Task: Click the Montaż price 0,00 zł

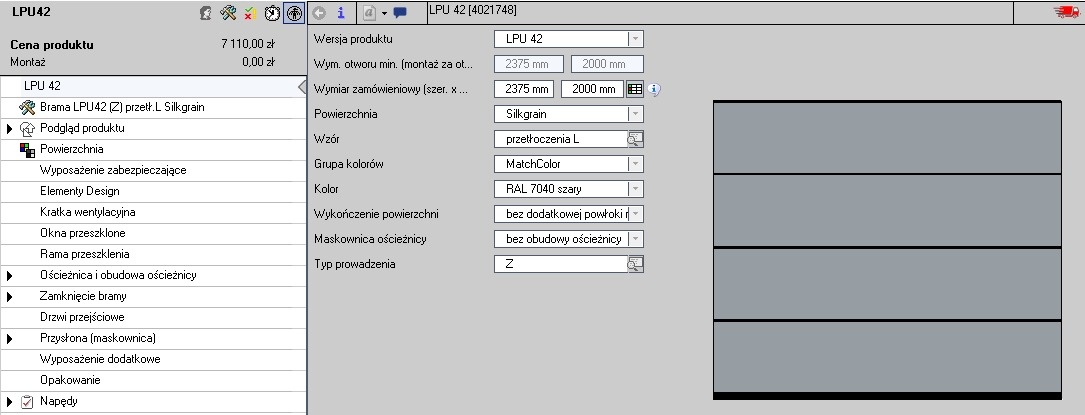Action: 259,62
